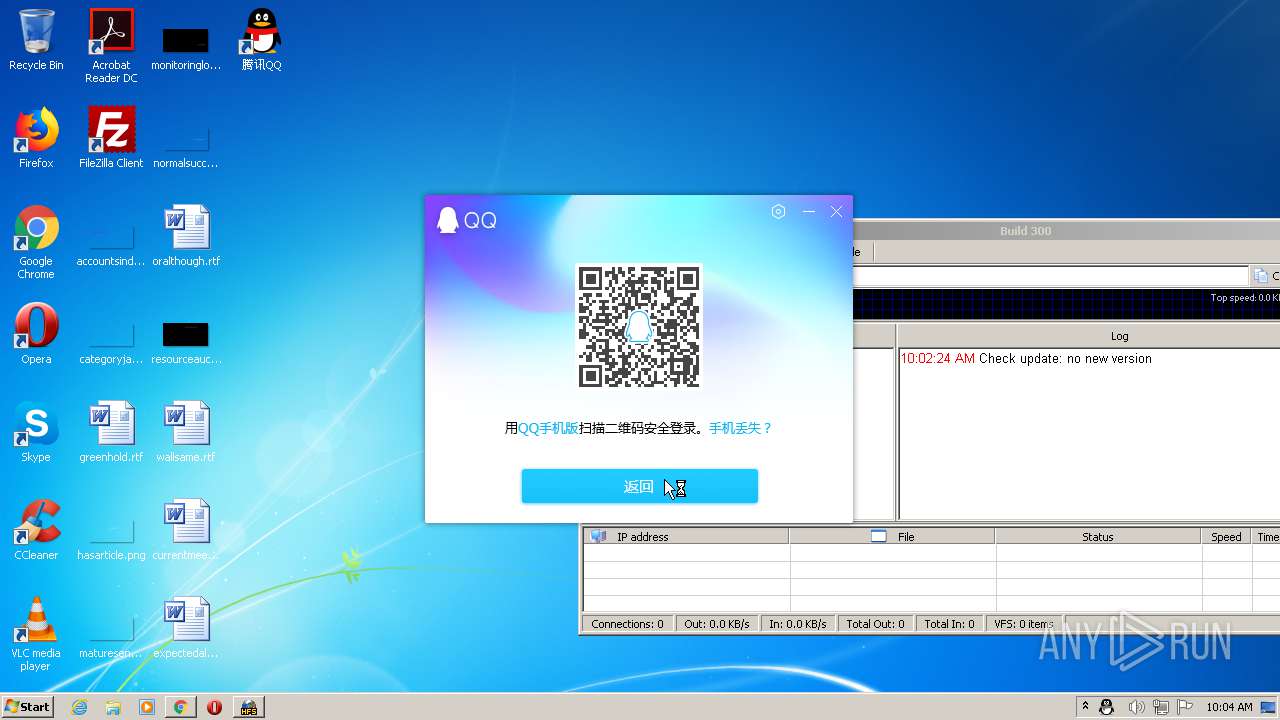
Task: Close the QQ login window
Action: pos(837,212)
